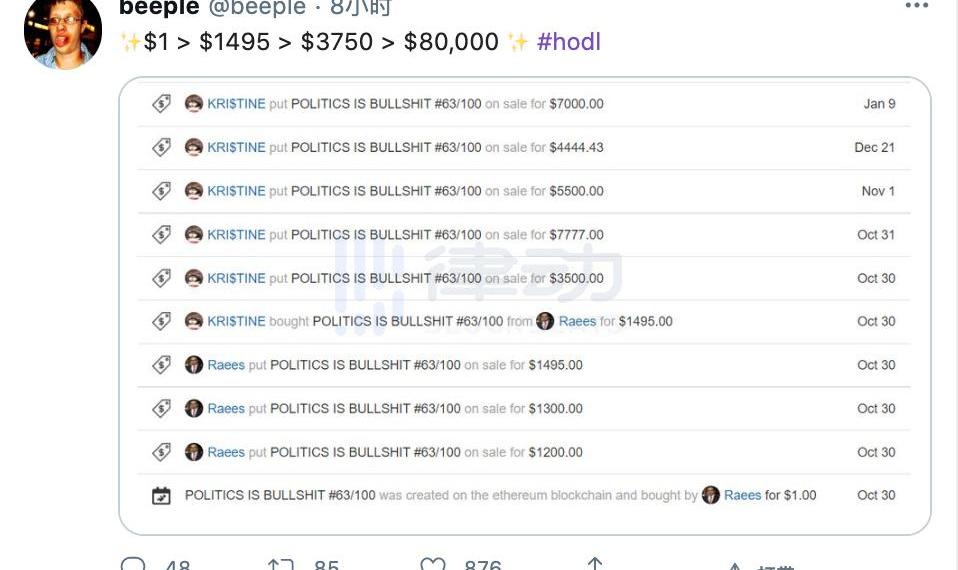The image size is (958, 570).
Task: Click the beeple display name
Action: (x=159, y=8)
